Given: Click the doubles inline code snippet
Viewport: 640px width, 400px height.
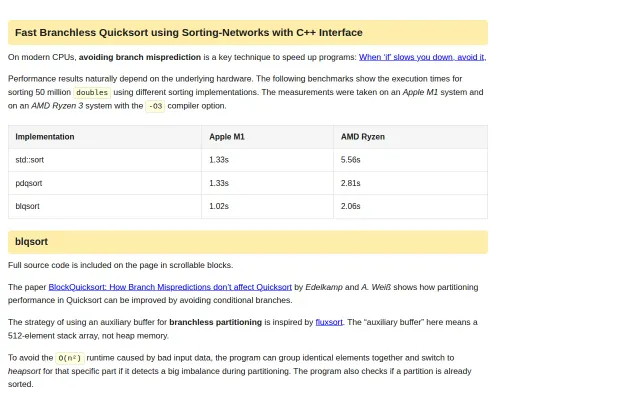Looking at the screenshot, I should pos(92,92).
